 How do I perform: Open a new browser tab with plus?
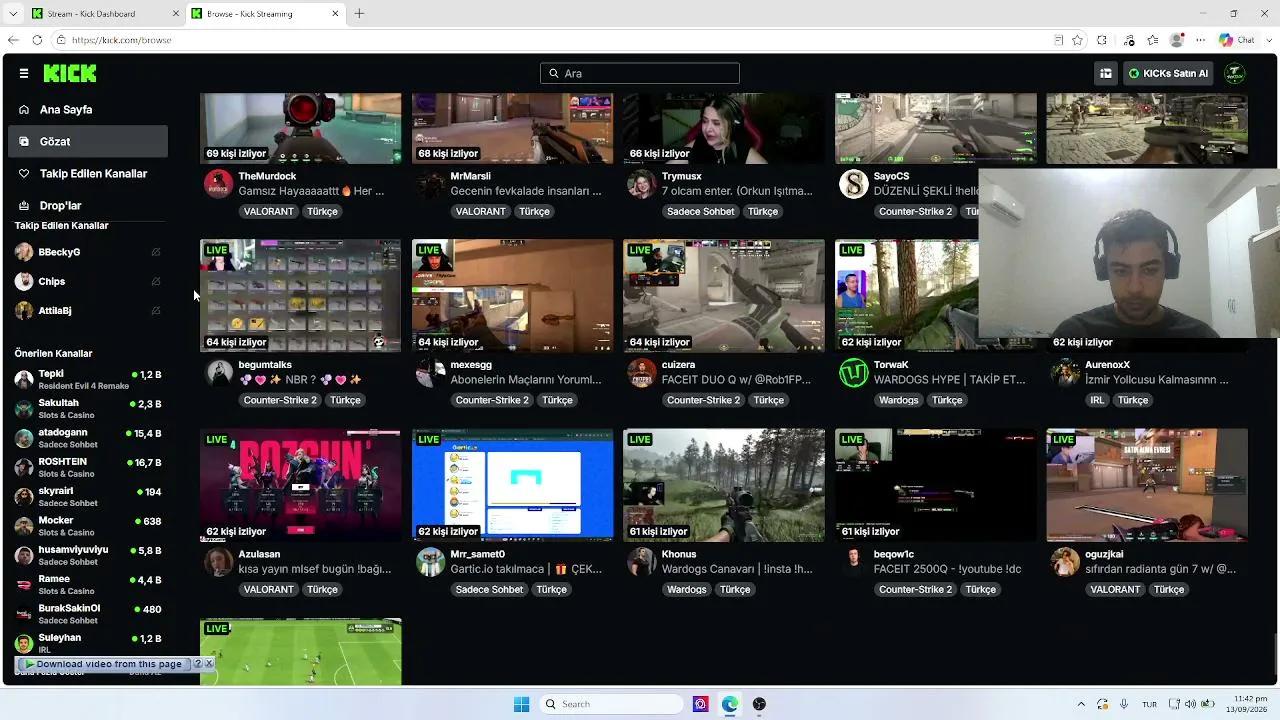359,13
